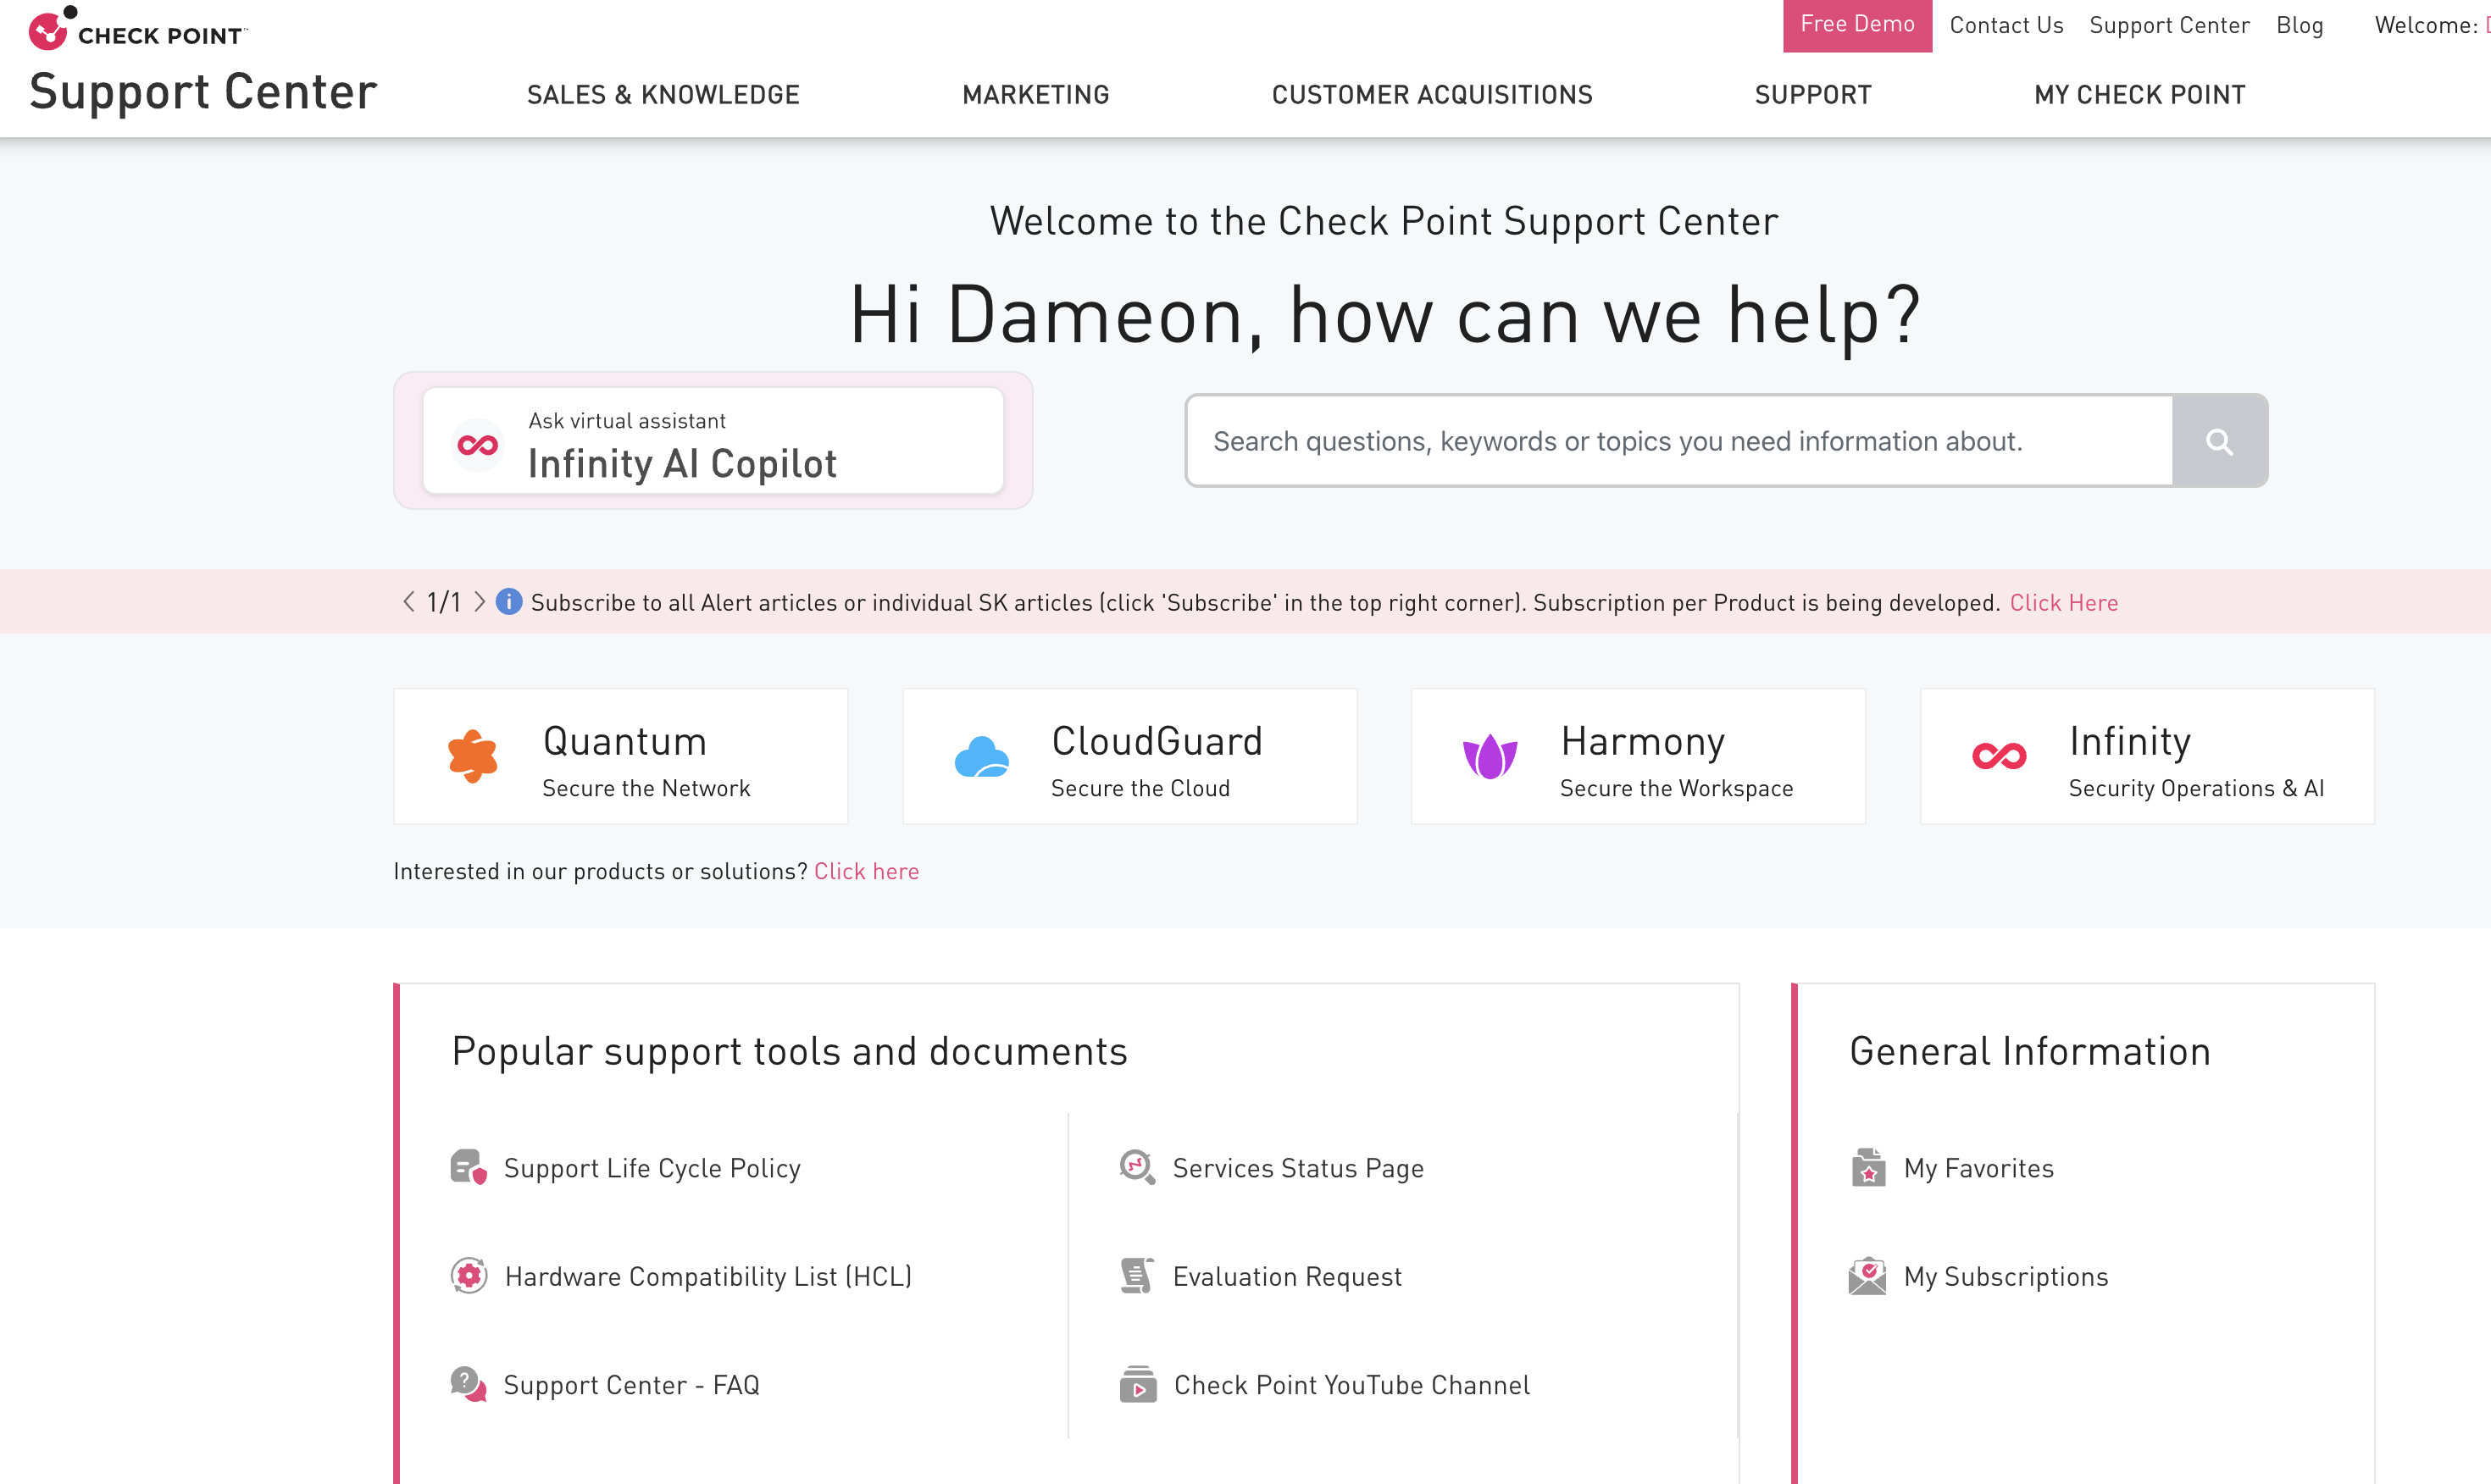The image size is (2491, 1484).
Task: Click the Services Status Page icon
Action: pos(1137,1167)
